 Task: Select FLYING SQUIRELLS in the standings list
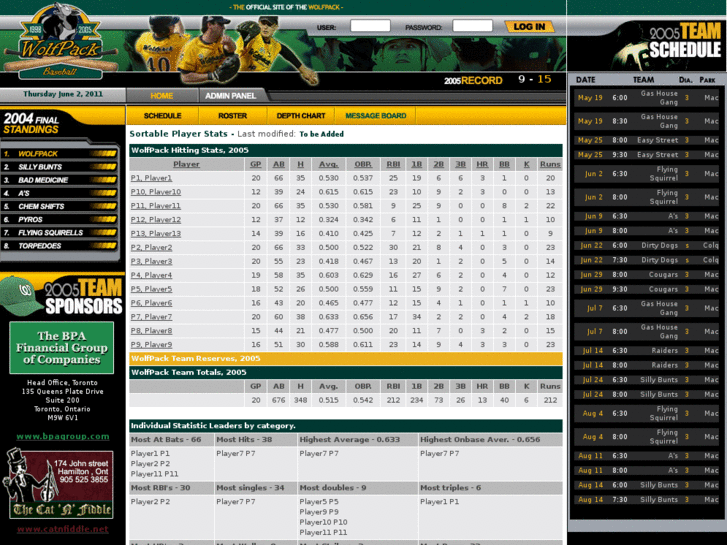tap(59, 233)
